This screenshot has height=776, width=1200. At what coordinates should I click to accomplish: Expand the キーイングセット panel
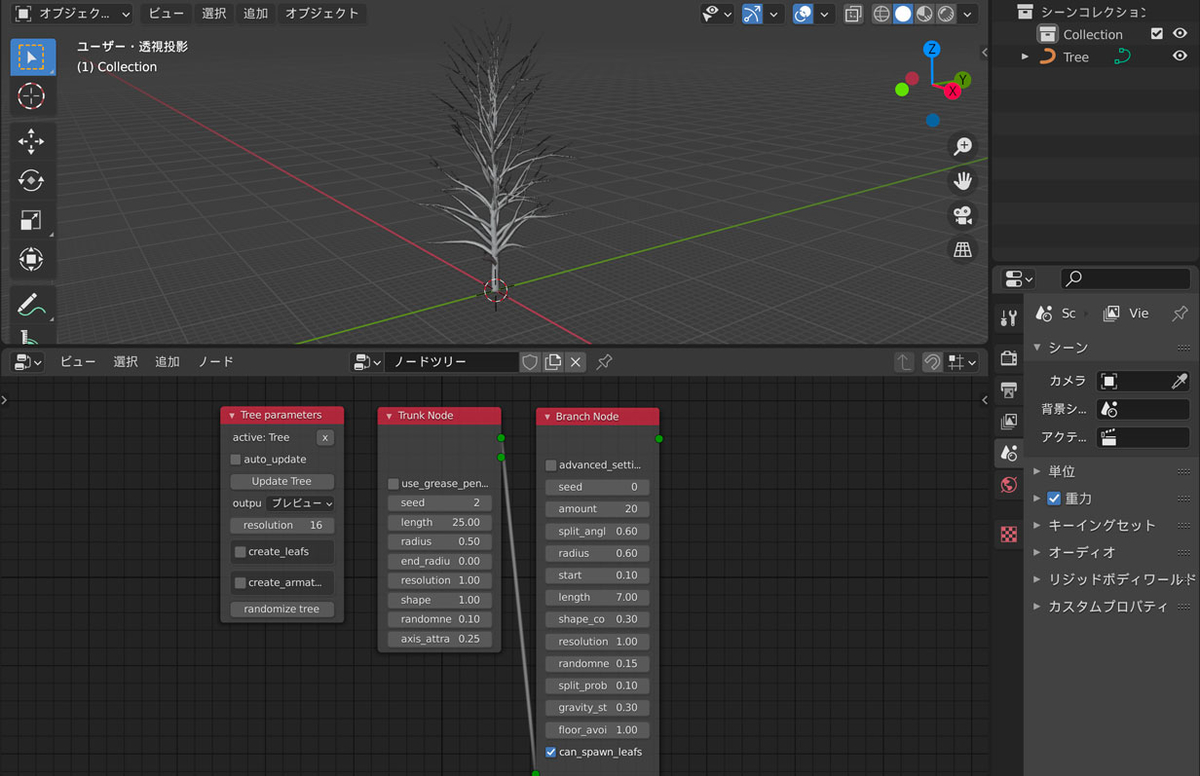point(1038,525)
